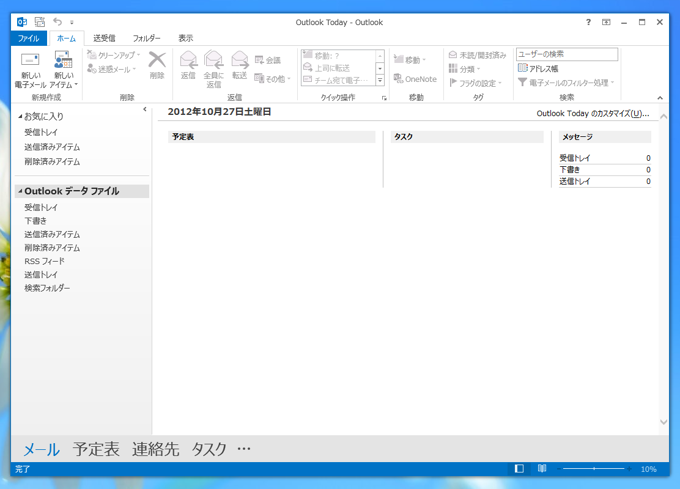Click the OneNote button
Screen dimensions: 680x489
(x=415, y=79)
